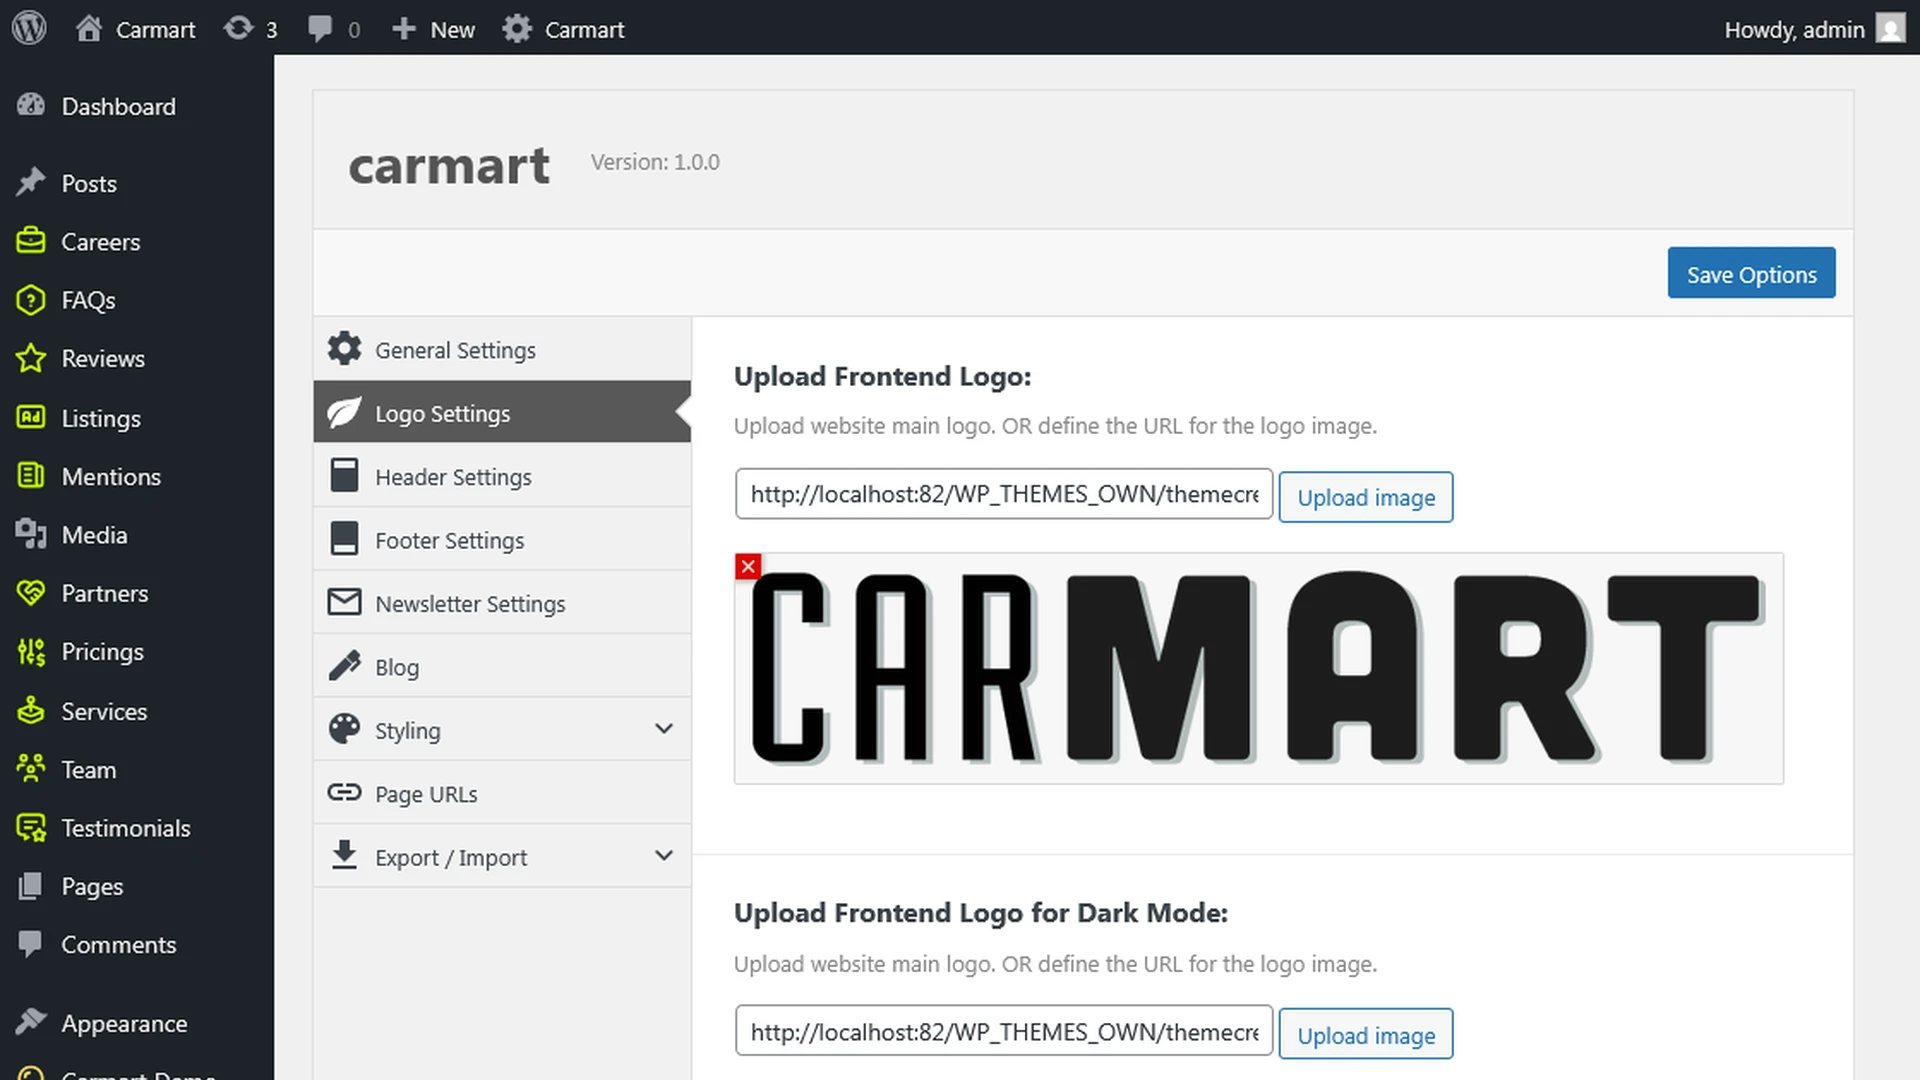Click the Pages stacked sheets icon
Screen dimensions: 1920x1080
click(31, 886)
